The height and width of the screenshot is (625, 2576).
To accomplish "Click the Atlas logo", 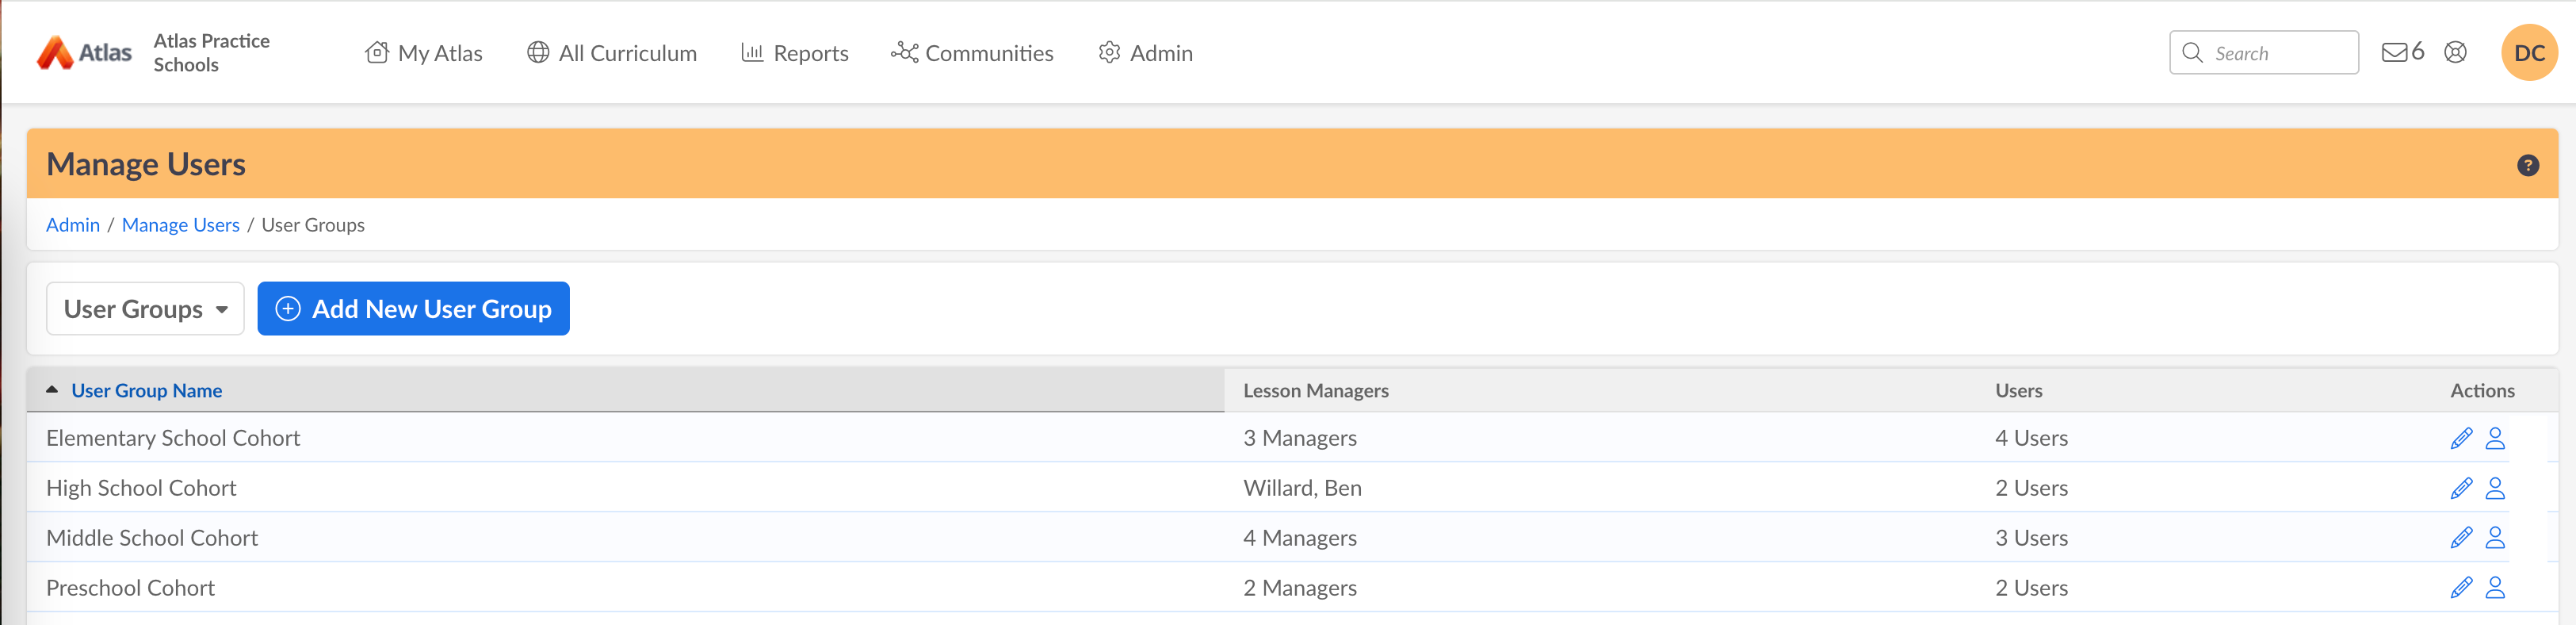I will coord(84,53).
